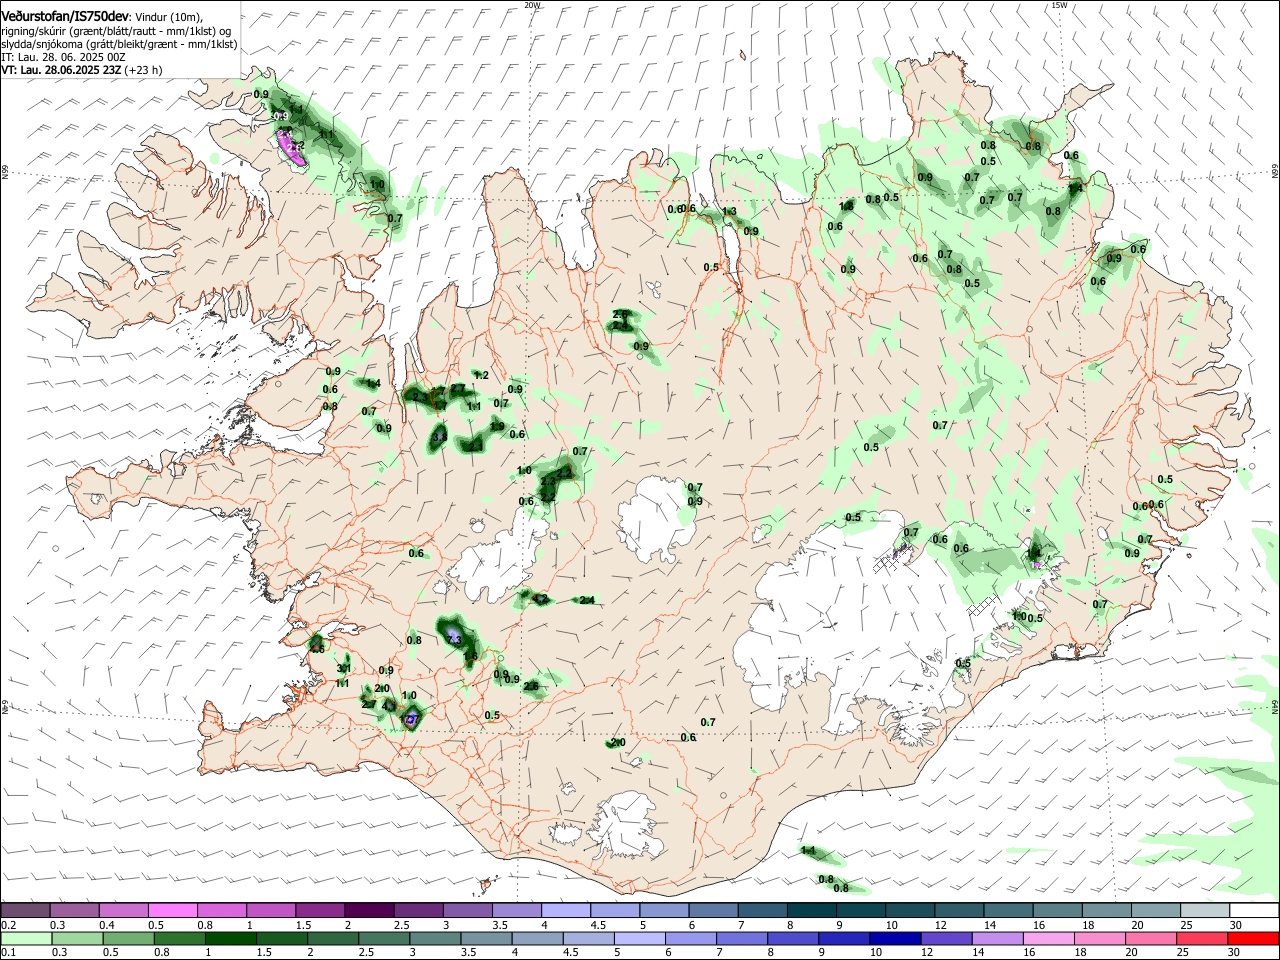Click the '0.1' label under rain scale

[8, 952]
